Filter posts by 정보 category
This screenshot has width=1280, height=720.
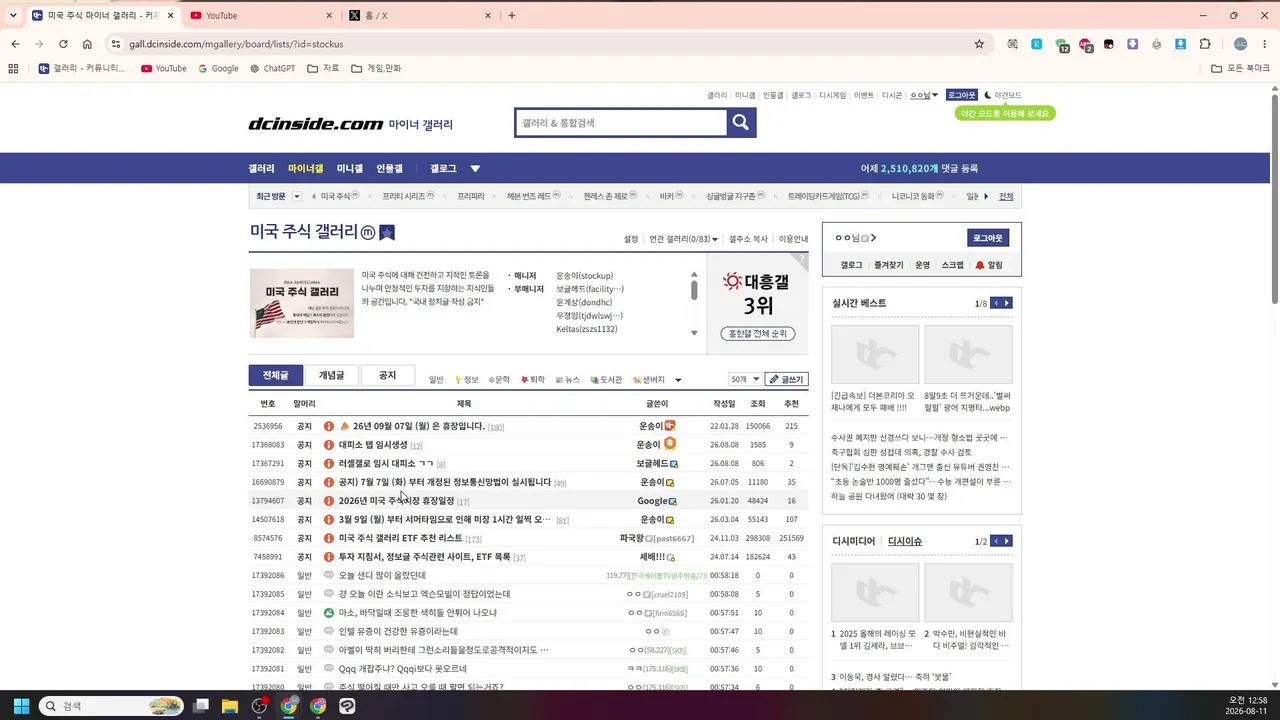tap(467, 380)
